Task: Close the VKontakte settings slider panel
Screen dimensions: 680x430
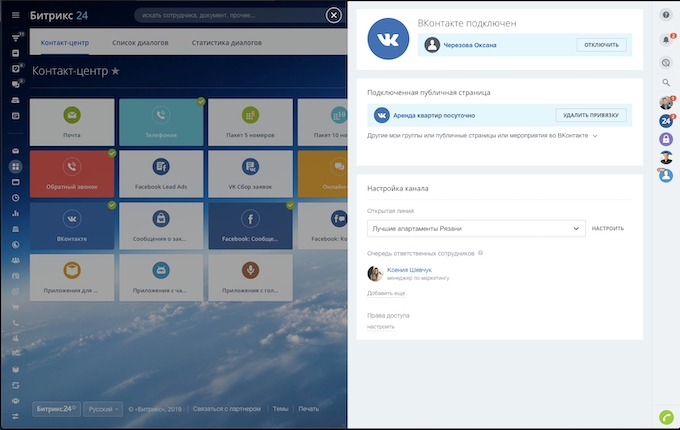Action: tap(334, 15)
